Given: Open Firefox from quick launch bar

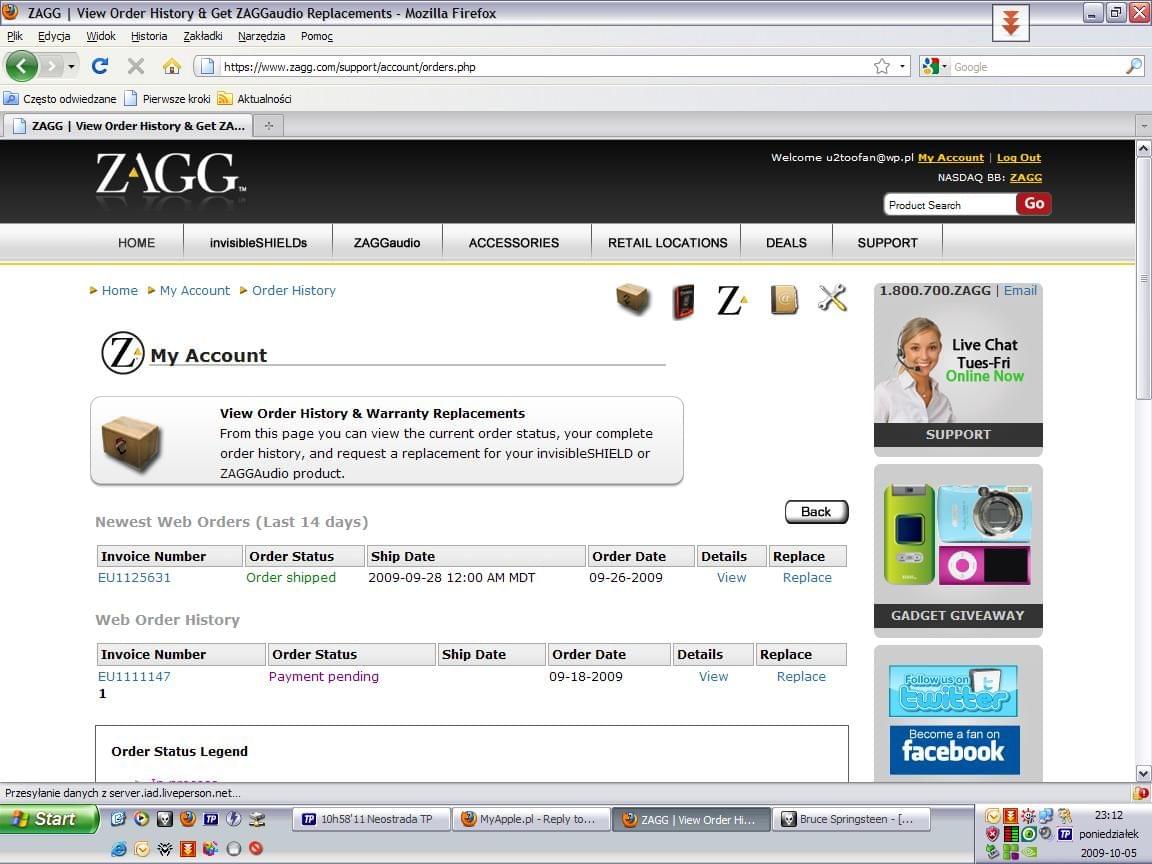Looking at the screenshot, I should (187, 818).
